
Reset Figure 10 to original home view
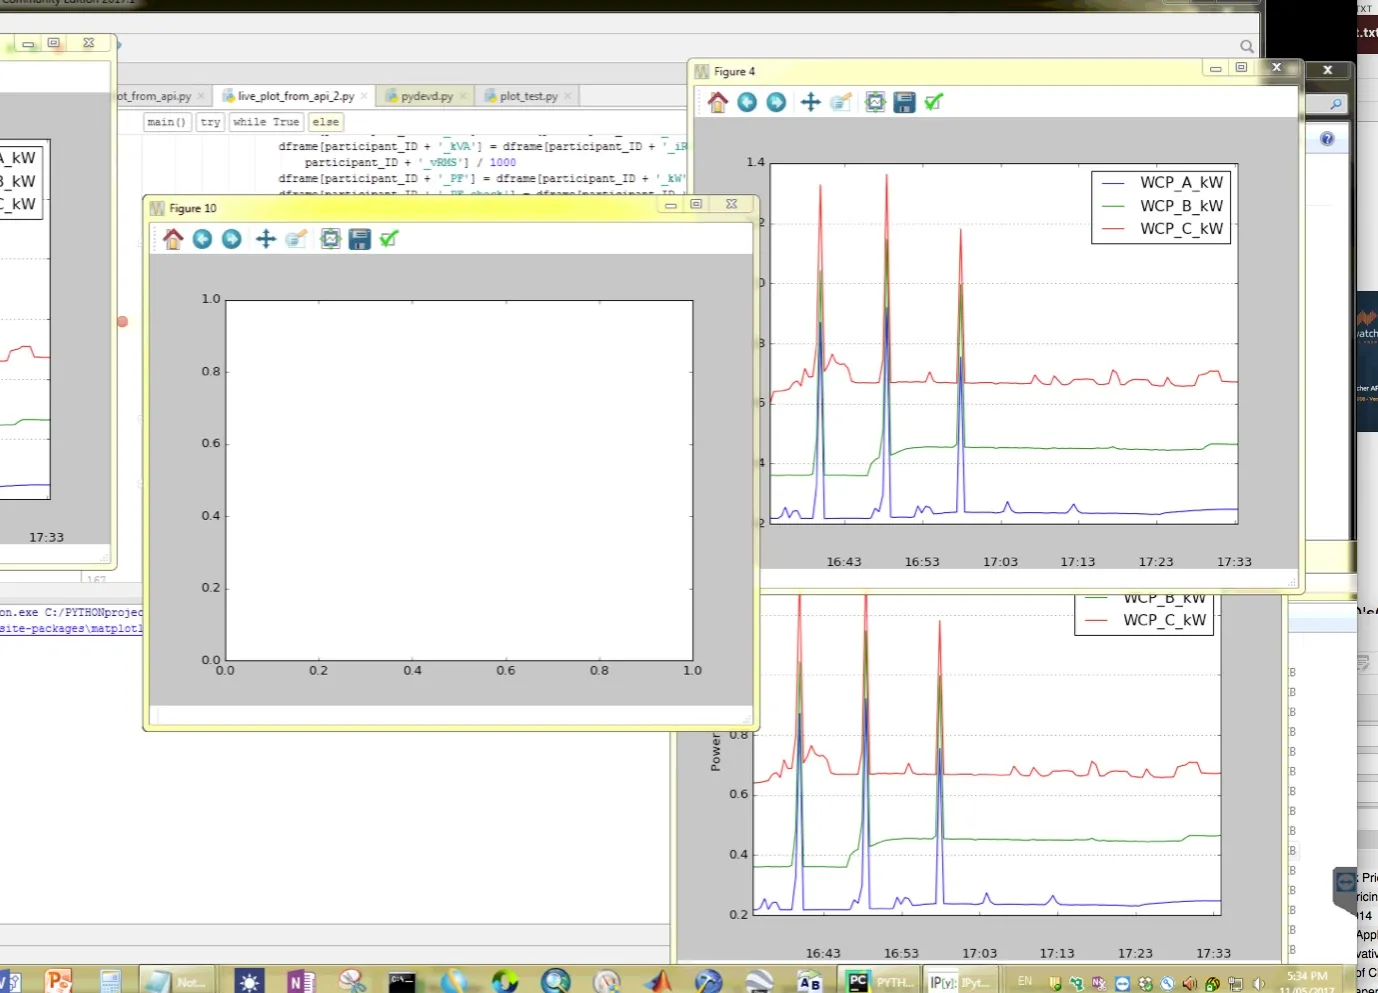tap(173, 239)
